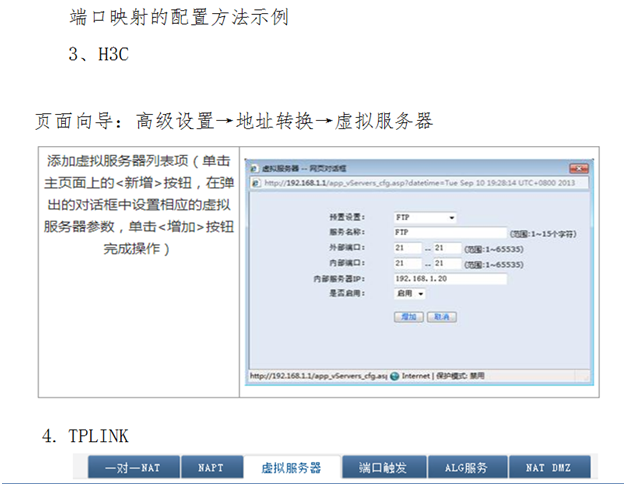626x486 pixels.
Task: Open the ALG服务 tab
Action: 468,467
